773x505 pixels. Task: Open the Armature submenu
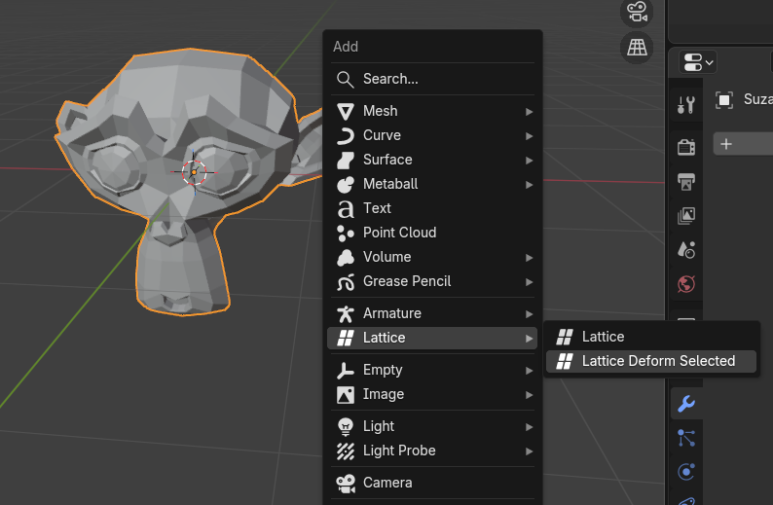tap(432, 313)
